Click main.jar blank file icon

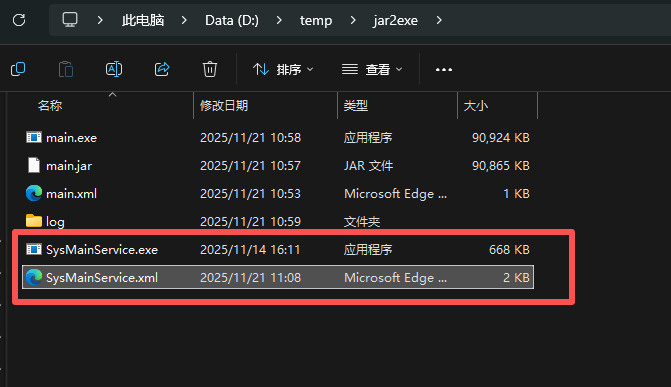34,165
